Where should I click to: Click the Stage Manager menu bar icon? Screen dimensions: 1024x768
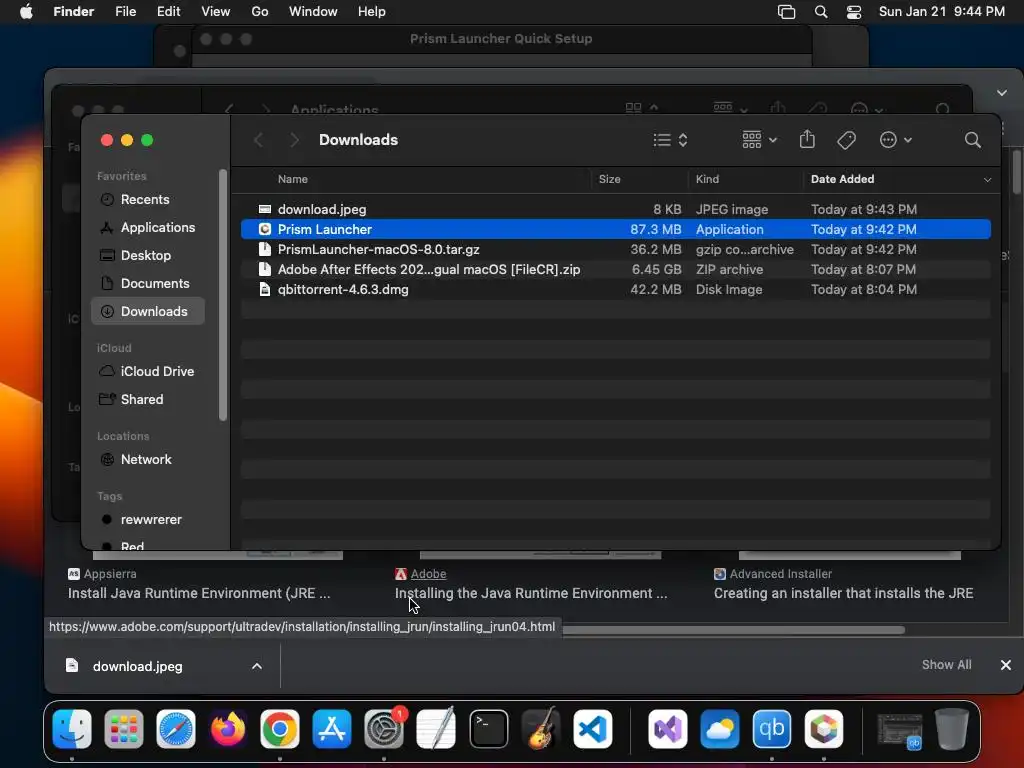coord(786,12)
